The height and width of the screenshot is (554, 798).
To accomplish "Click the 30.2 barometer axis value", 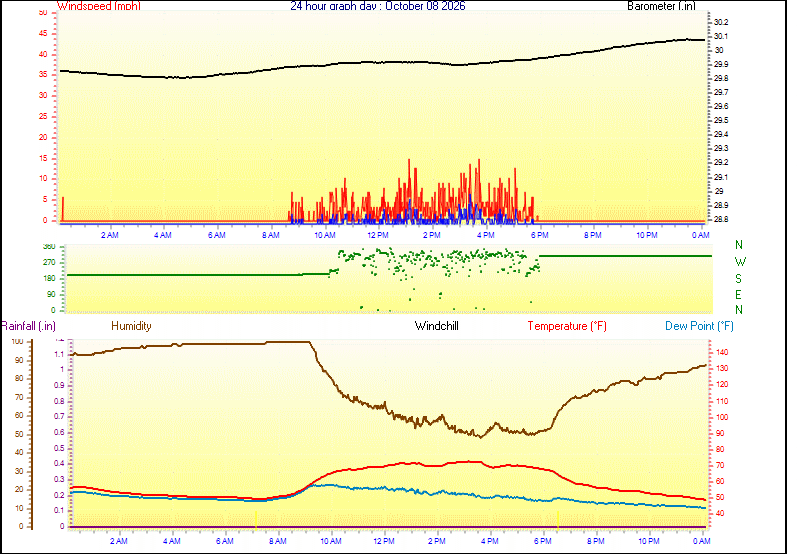I will (721, 22).
